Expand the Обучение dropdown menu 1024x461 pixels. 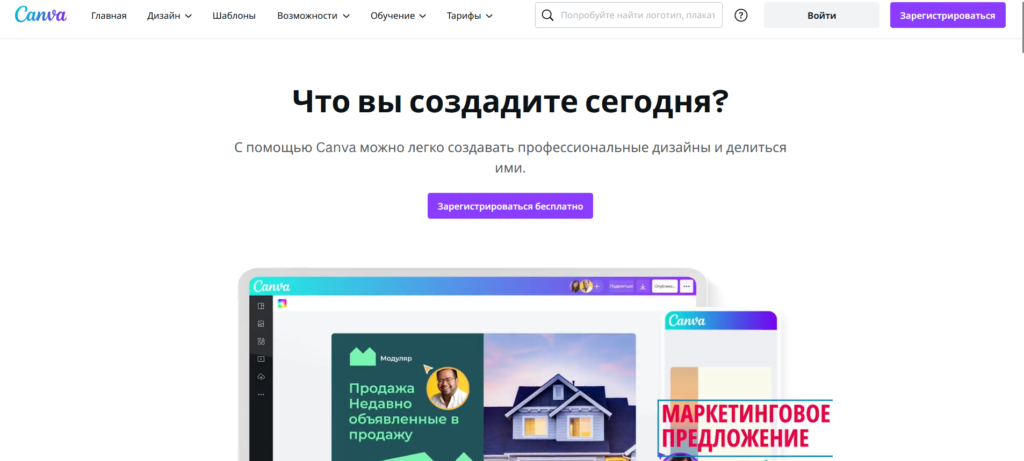(398, 16)
